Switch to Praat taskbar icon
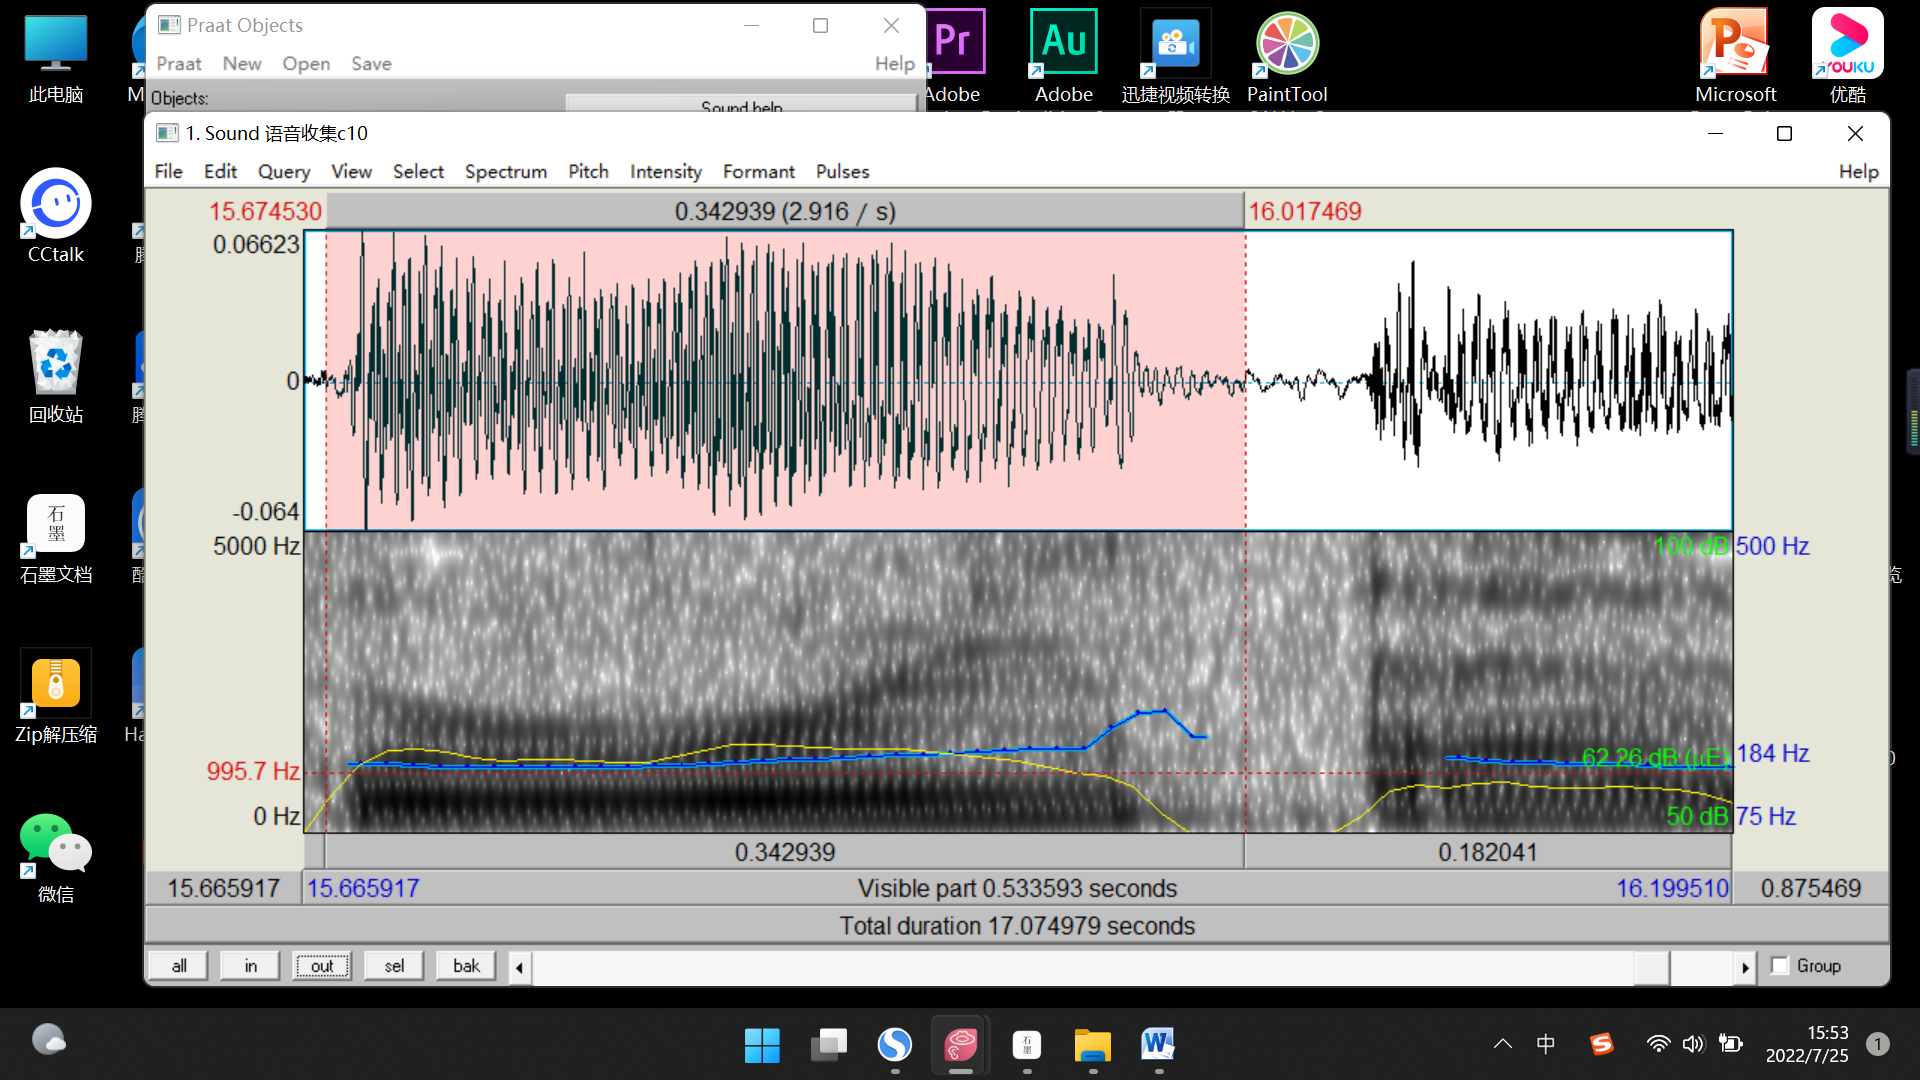Viewport: 1920px width, 1080px height. coord(961,1045)
